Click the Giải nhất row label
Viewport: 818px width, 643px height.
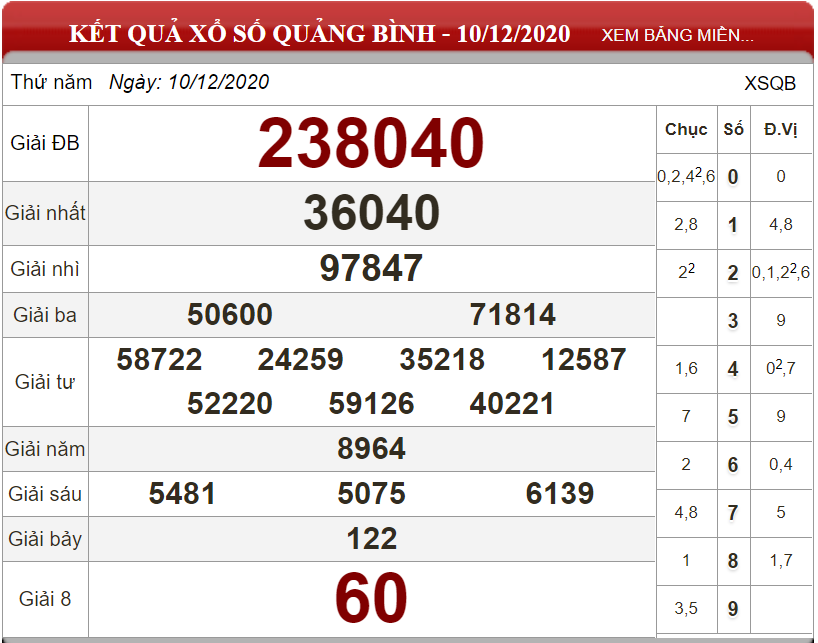[45, 213]
